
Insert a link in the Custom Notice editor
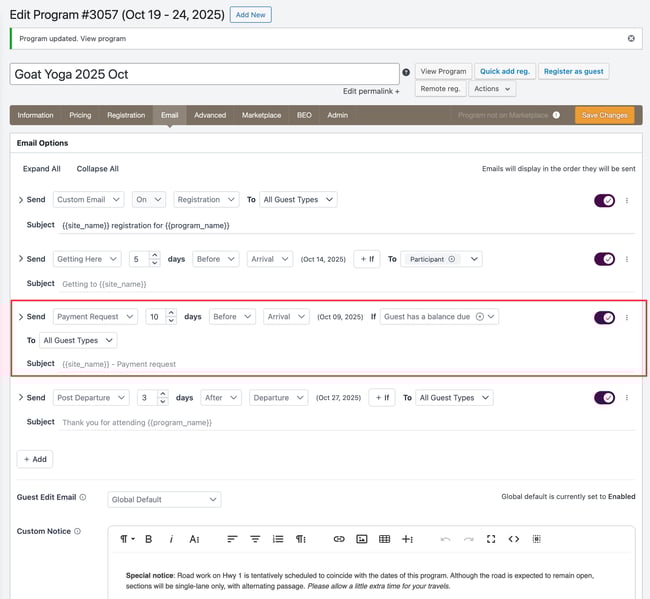[x=339, y=539]
